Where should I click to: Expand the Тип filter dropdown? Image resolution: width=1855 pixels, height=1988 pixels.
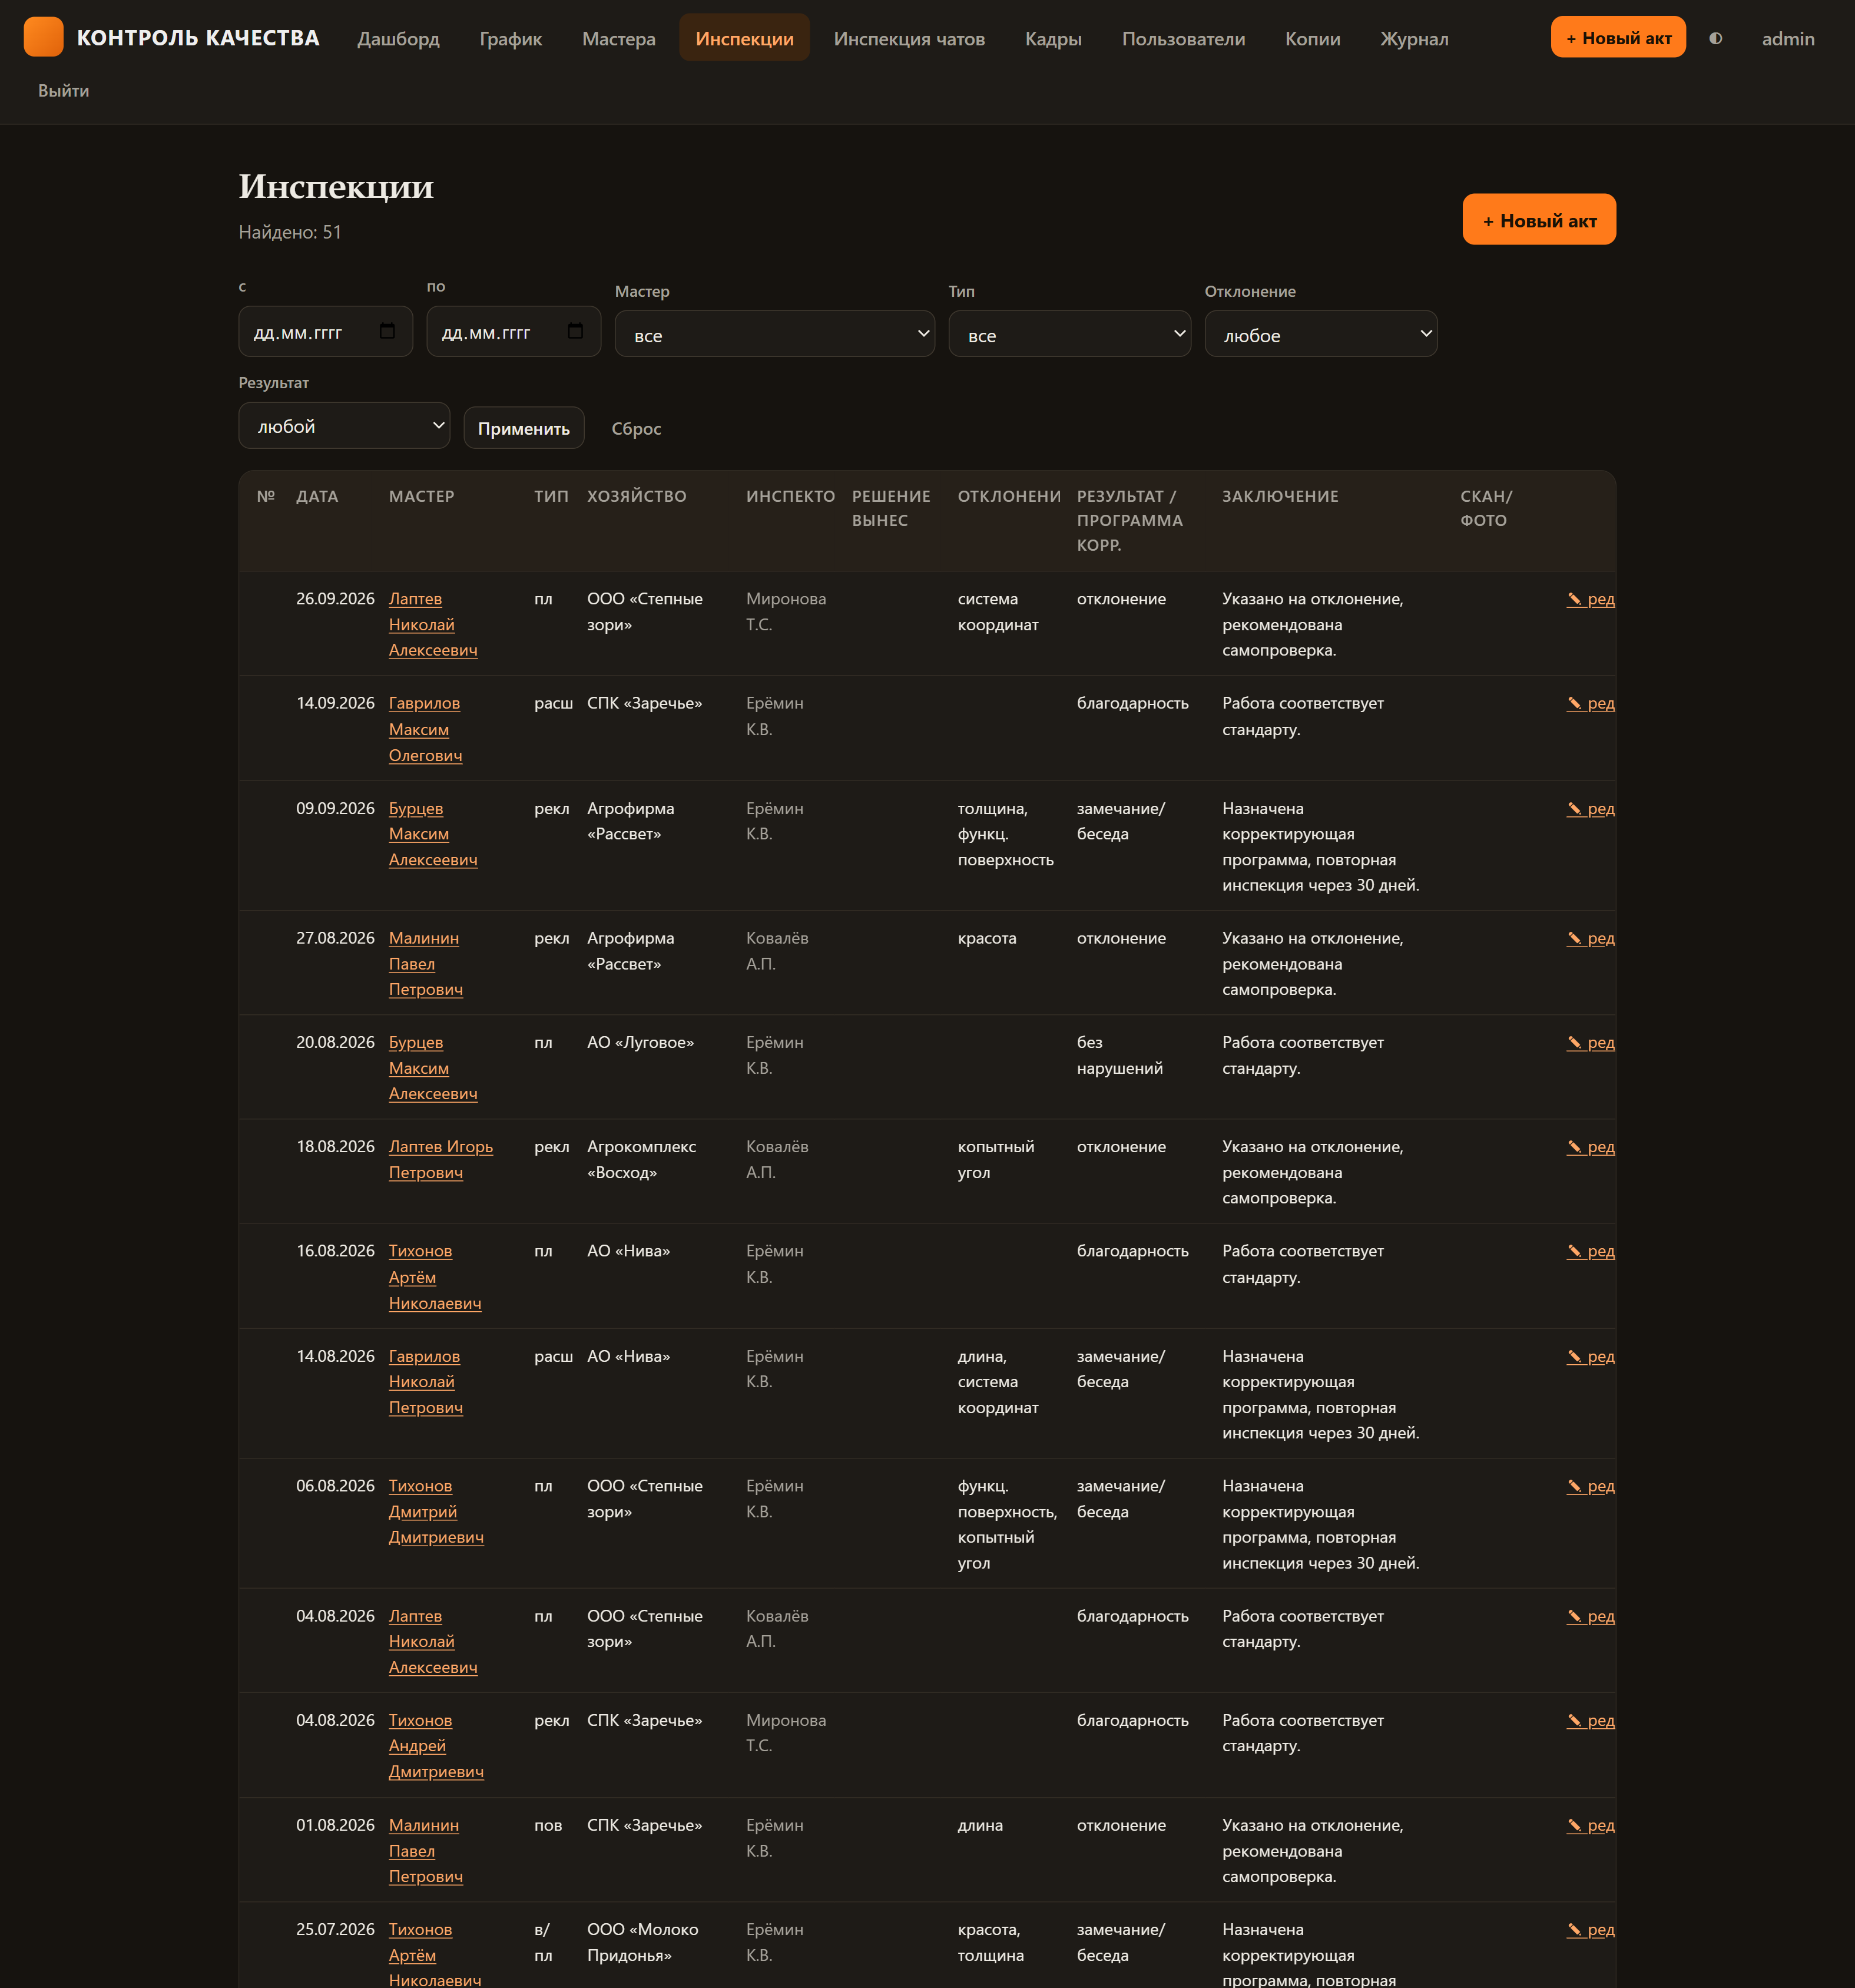[1069, 334]
